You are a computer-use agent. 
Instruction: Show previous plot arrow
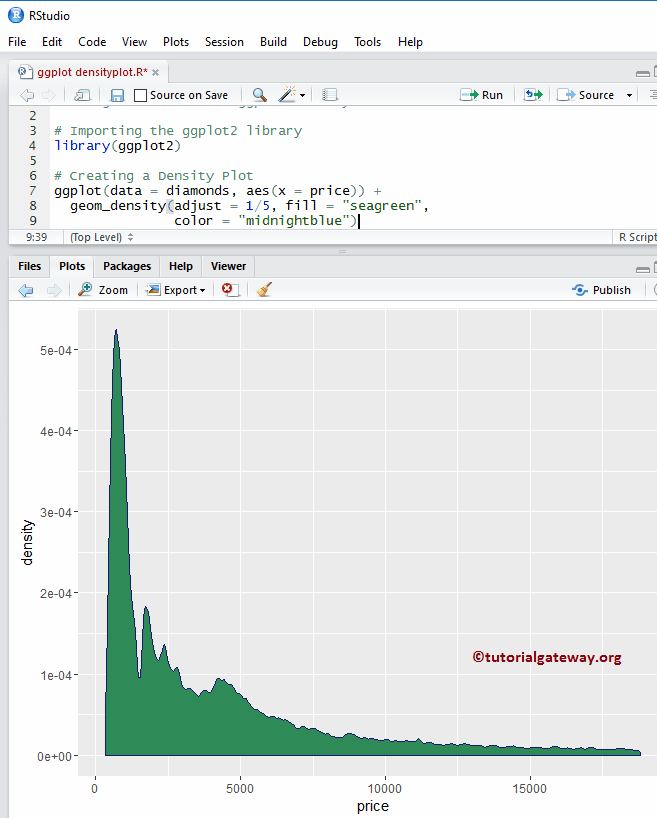click(26, 290)
